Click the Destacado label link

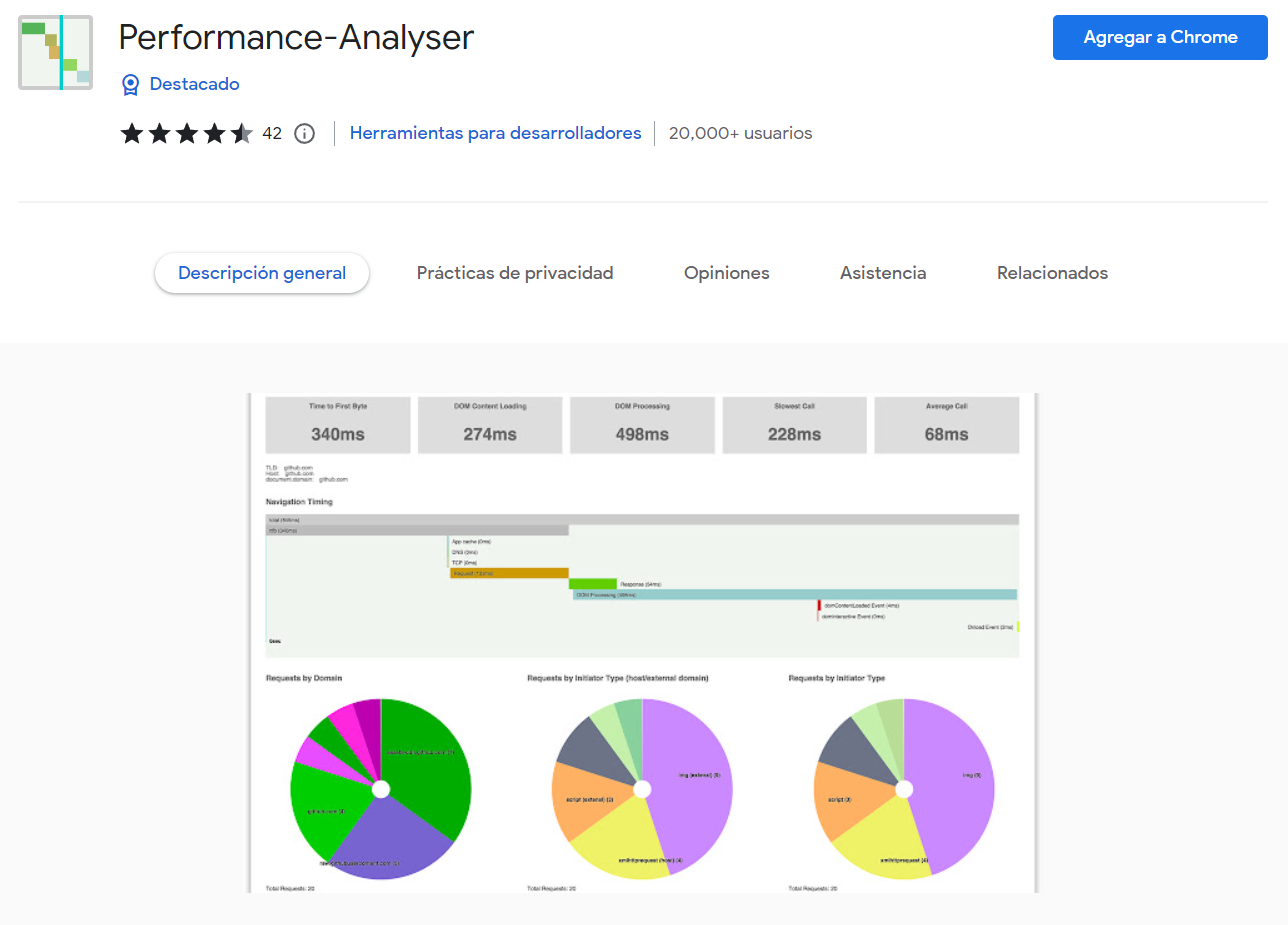(x=194, y=84)
